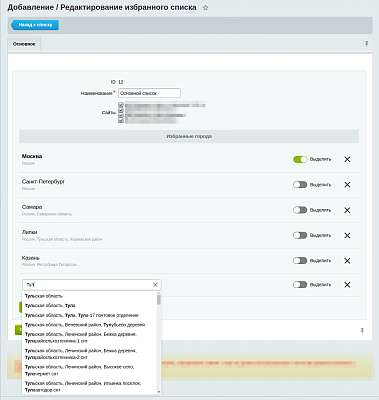Click the suggestion list's scroll down arrow
Image resolution: width=379 pixels, height=400 pixels.
click(x=159, y=392)
